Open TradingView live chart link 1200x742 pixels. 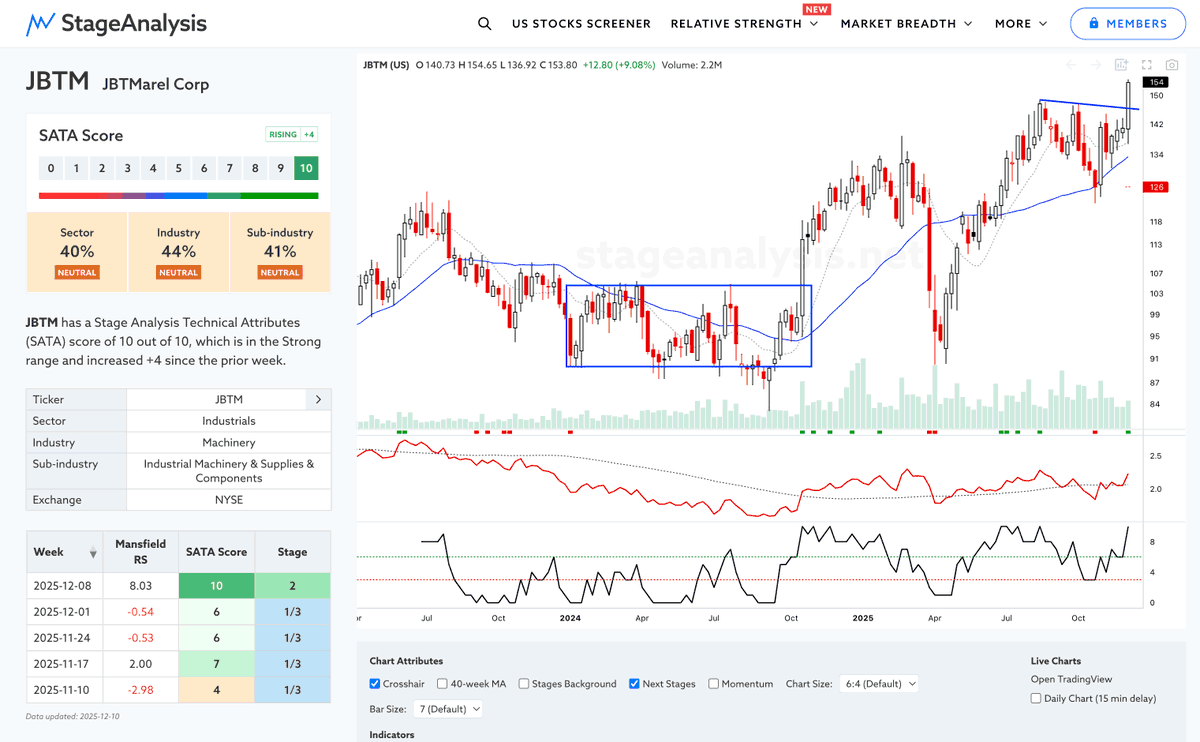click(1071, 679)
